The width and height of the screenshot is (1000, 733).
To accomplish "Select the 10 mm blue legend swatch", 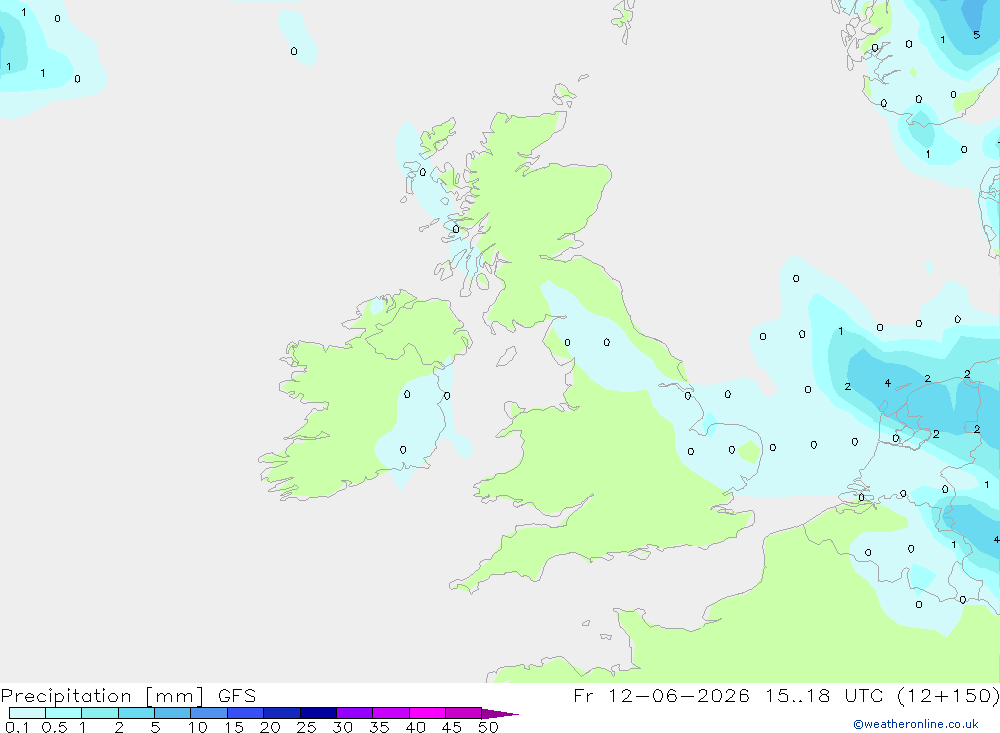I will [x=209, y=713].
